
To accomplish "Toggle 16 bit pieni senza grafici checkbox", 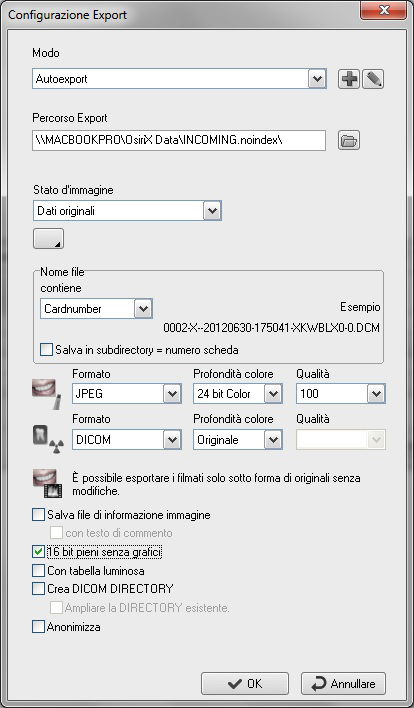I will (39, 552).
